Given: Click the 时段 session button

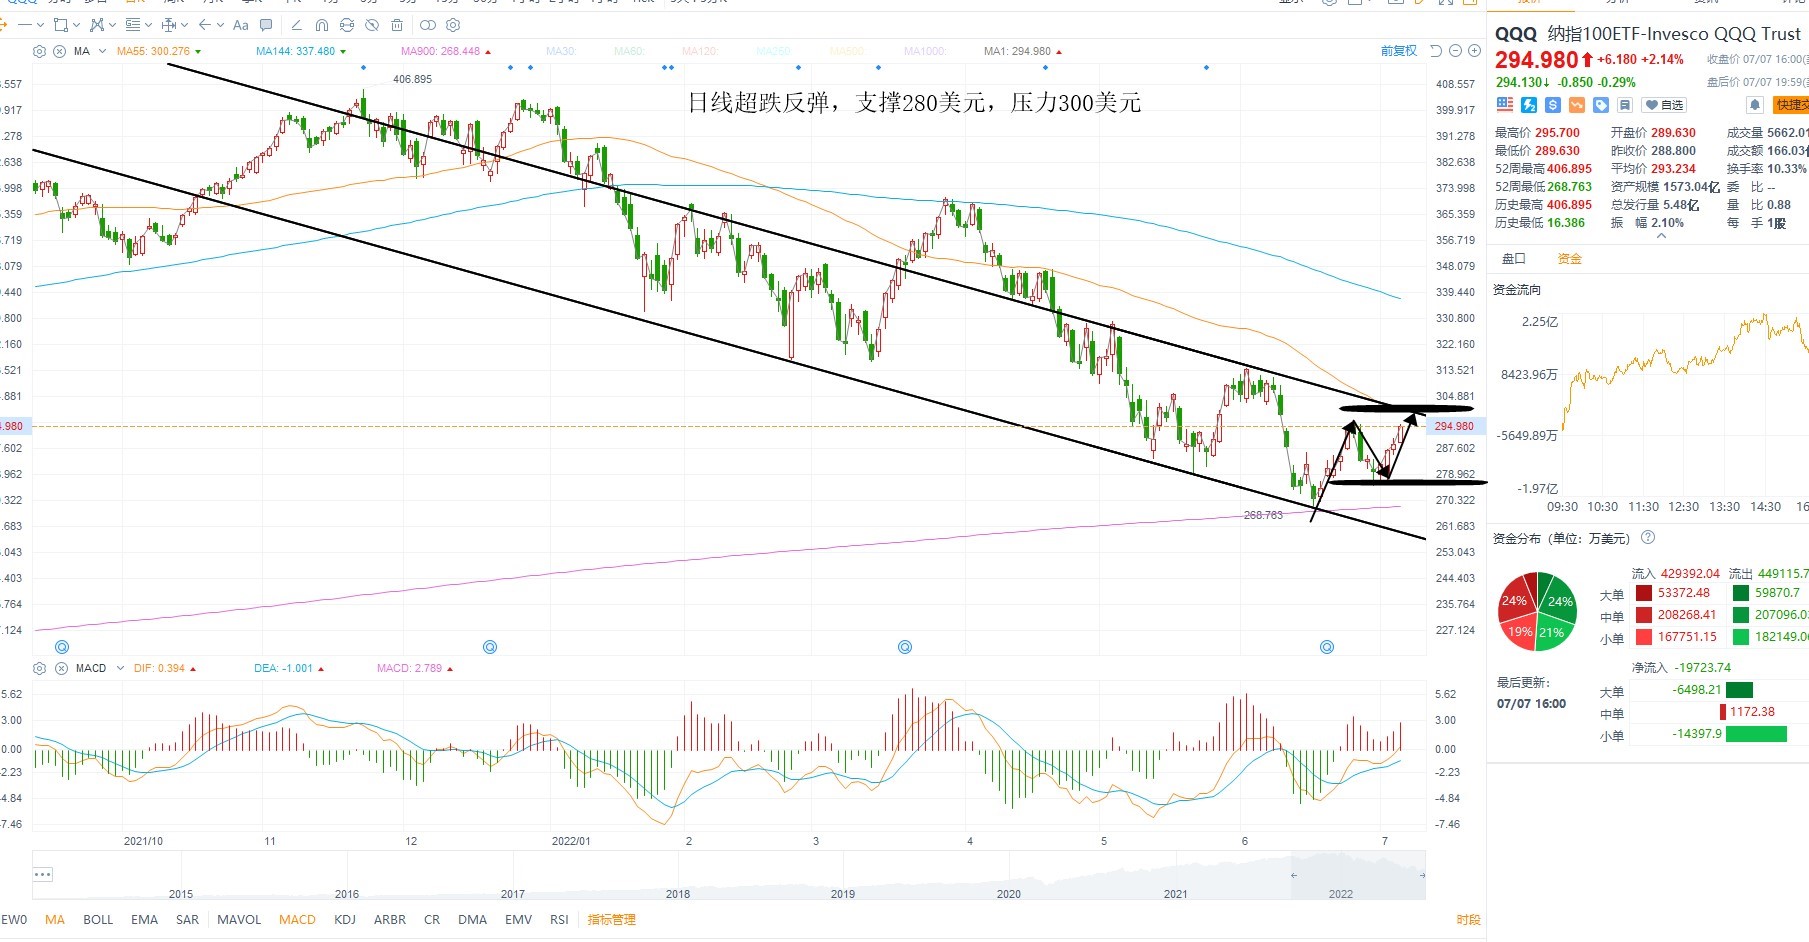Looking at the screenshot, I should 1468,920.
